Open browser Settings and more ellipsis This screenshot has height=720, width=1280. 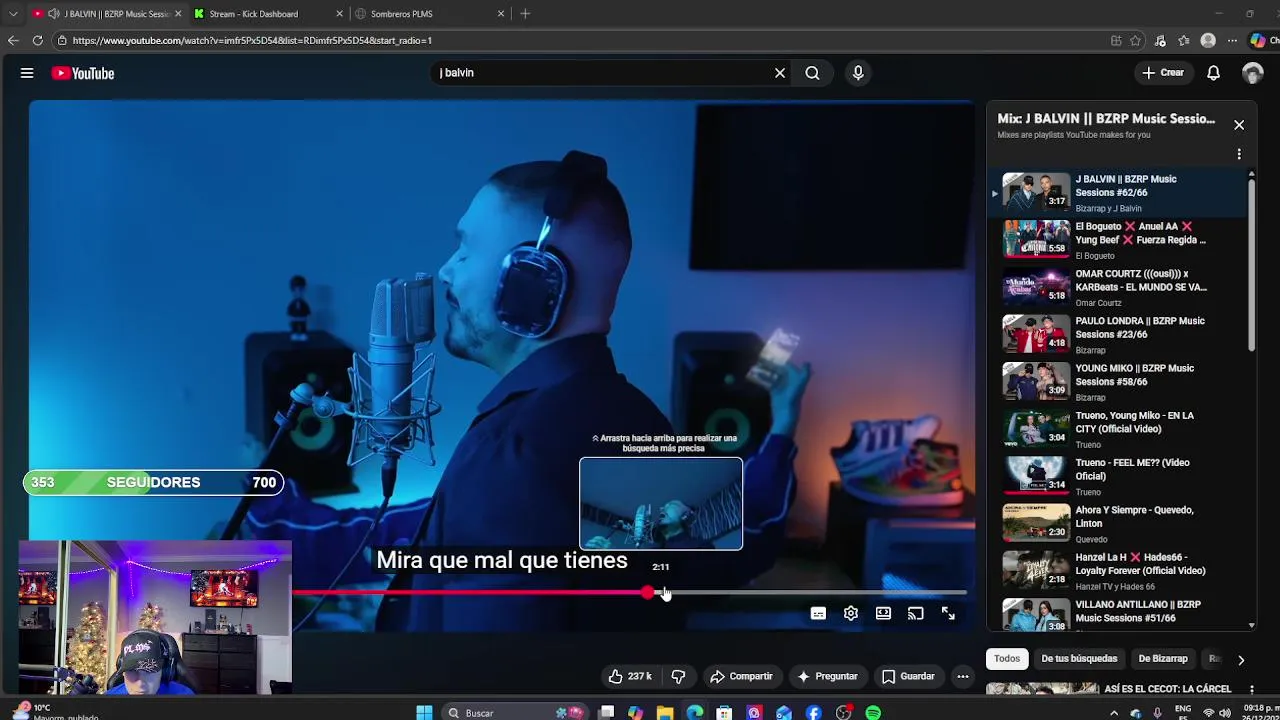(1231, 41)
